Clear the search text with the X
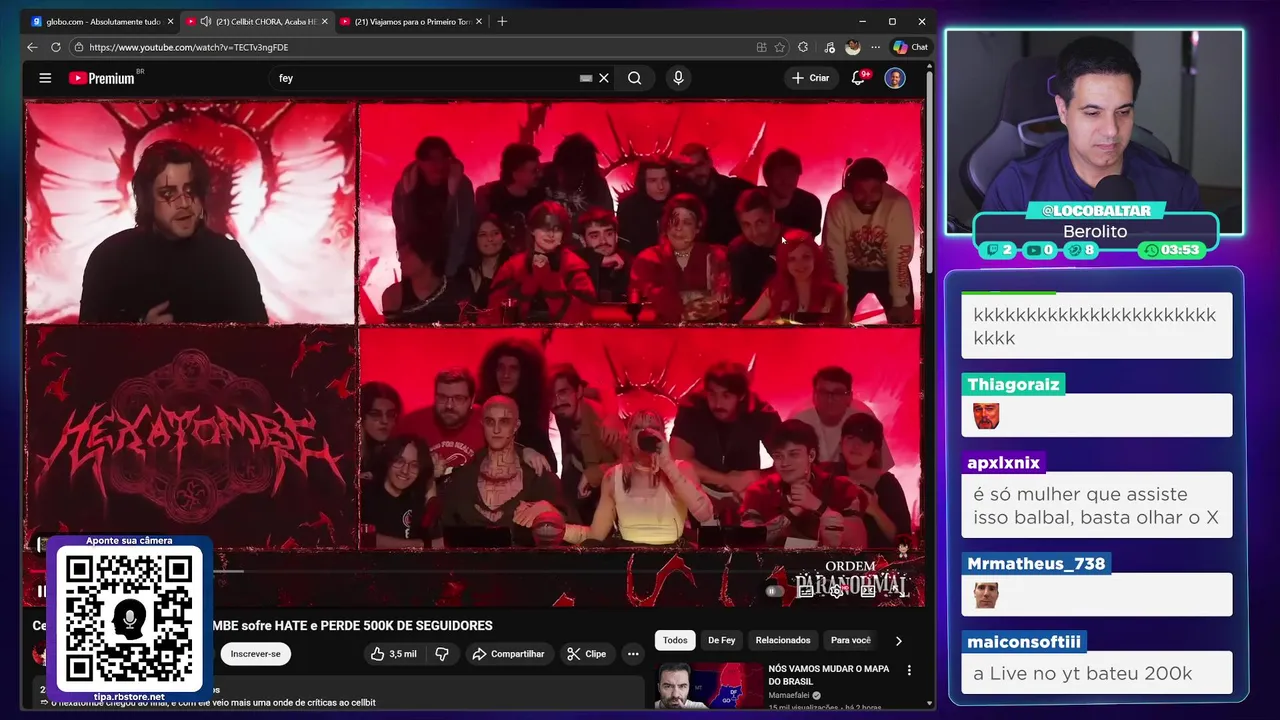The height and width of the screenshot is (720, 1280). pos(604,78)
